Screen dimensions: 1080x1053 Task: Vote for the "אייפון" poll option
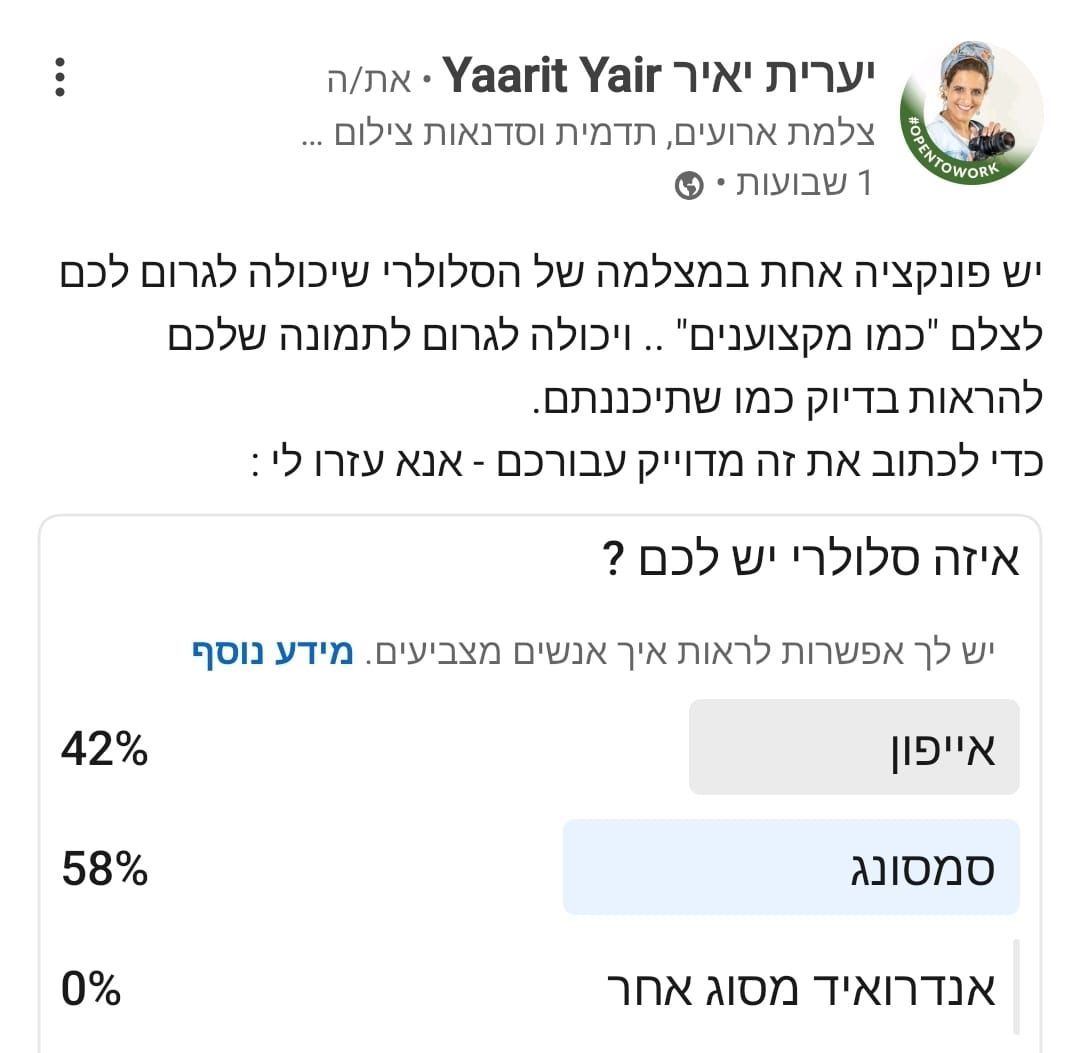click(x=854, y=747)
